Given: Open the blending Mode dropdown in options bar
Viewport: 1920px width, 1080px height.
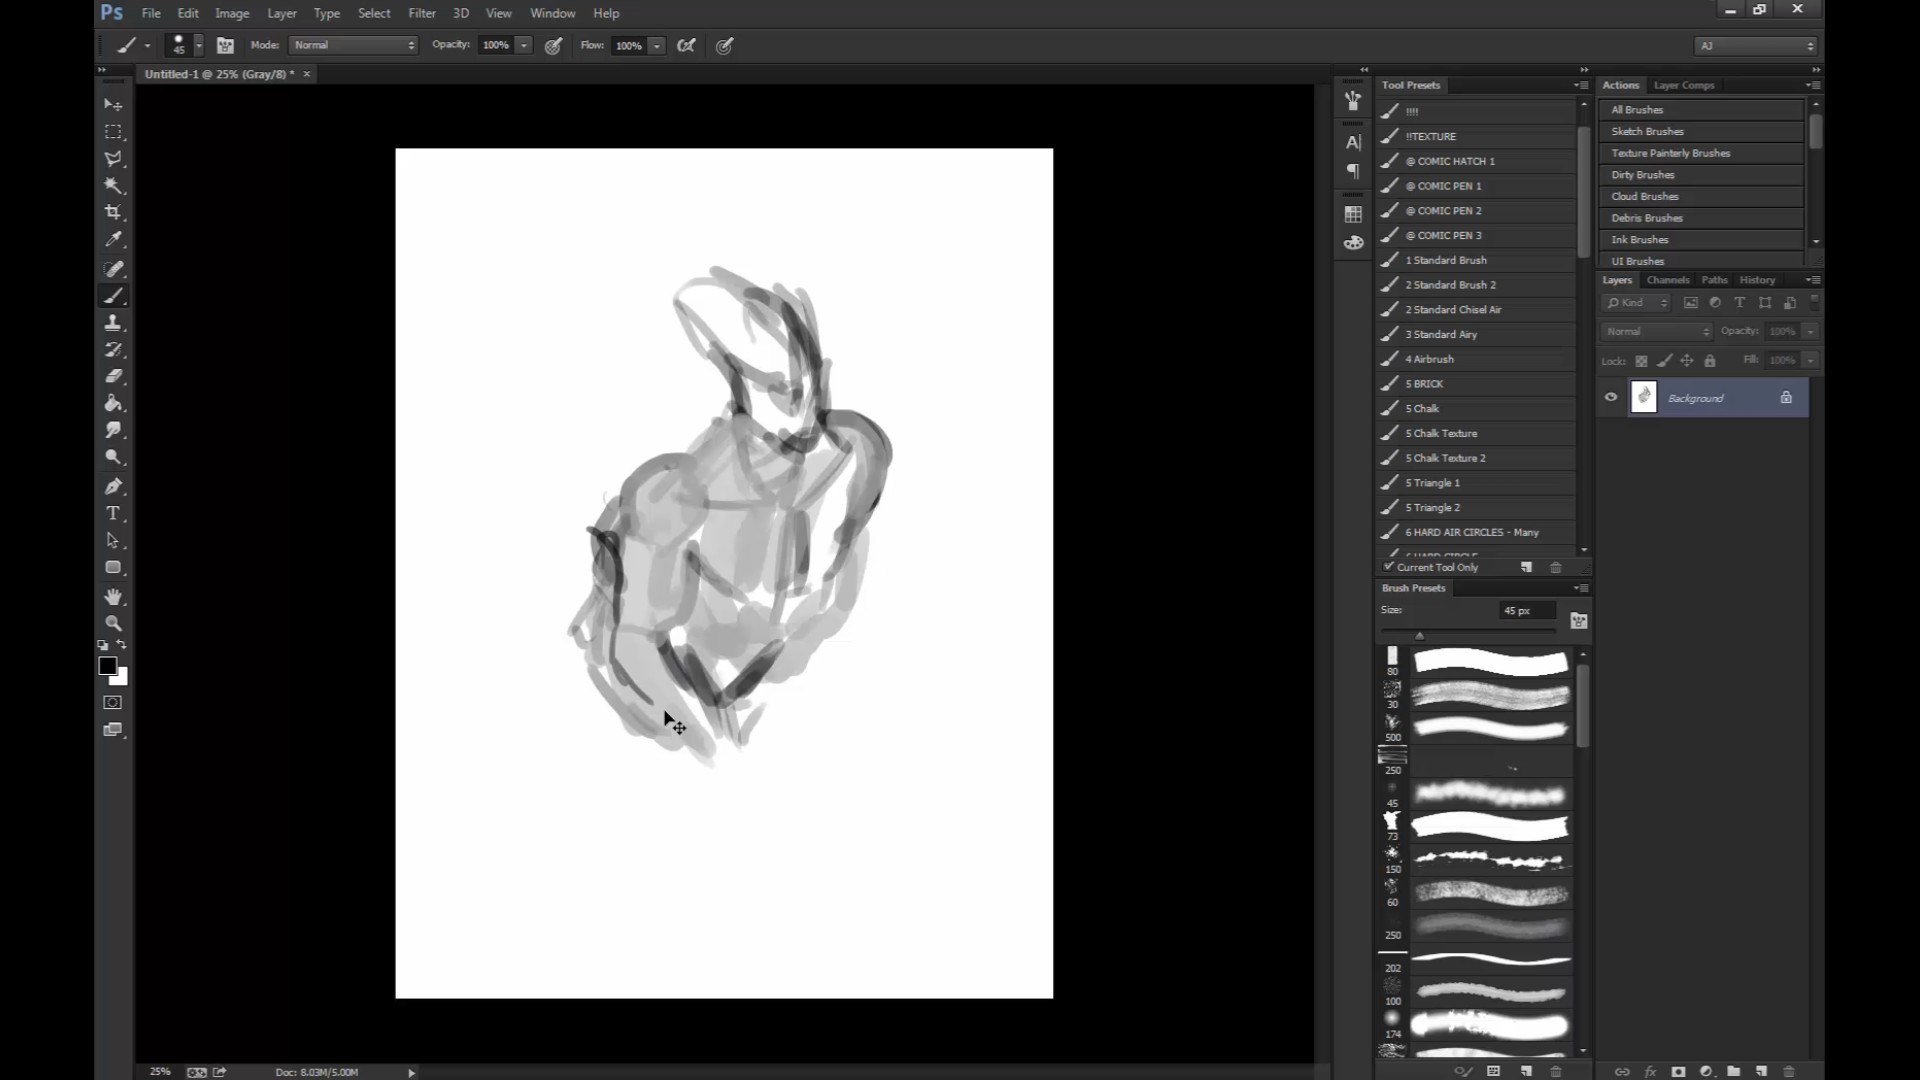Looking at the screenshot, I should (354, 45).
